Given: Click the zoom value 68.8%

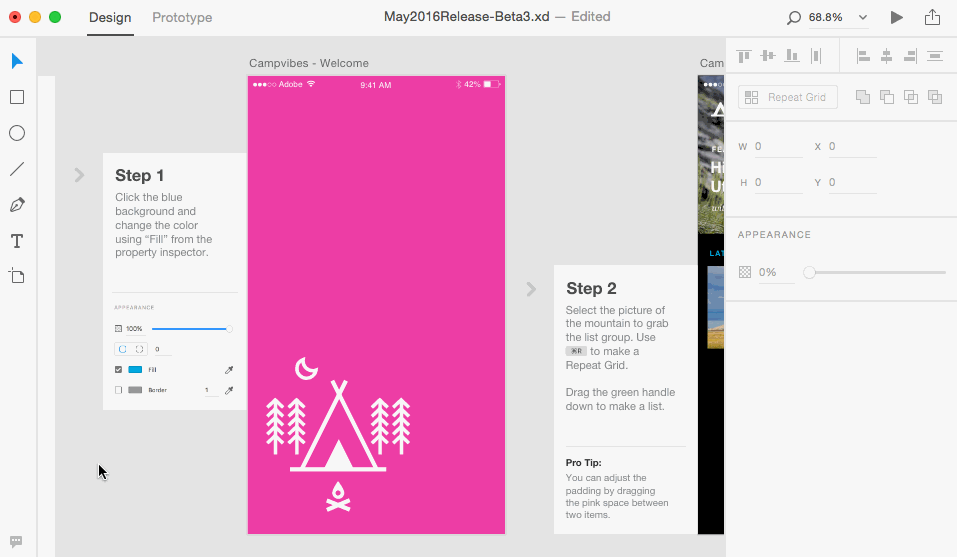Looking at the screenshot, I should click(x=825, y=18).
